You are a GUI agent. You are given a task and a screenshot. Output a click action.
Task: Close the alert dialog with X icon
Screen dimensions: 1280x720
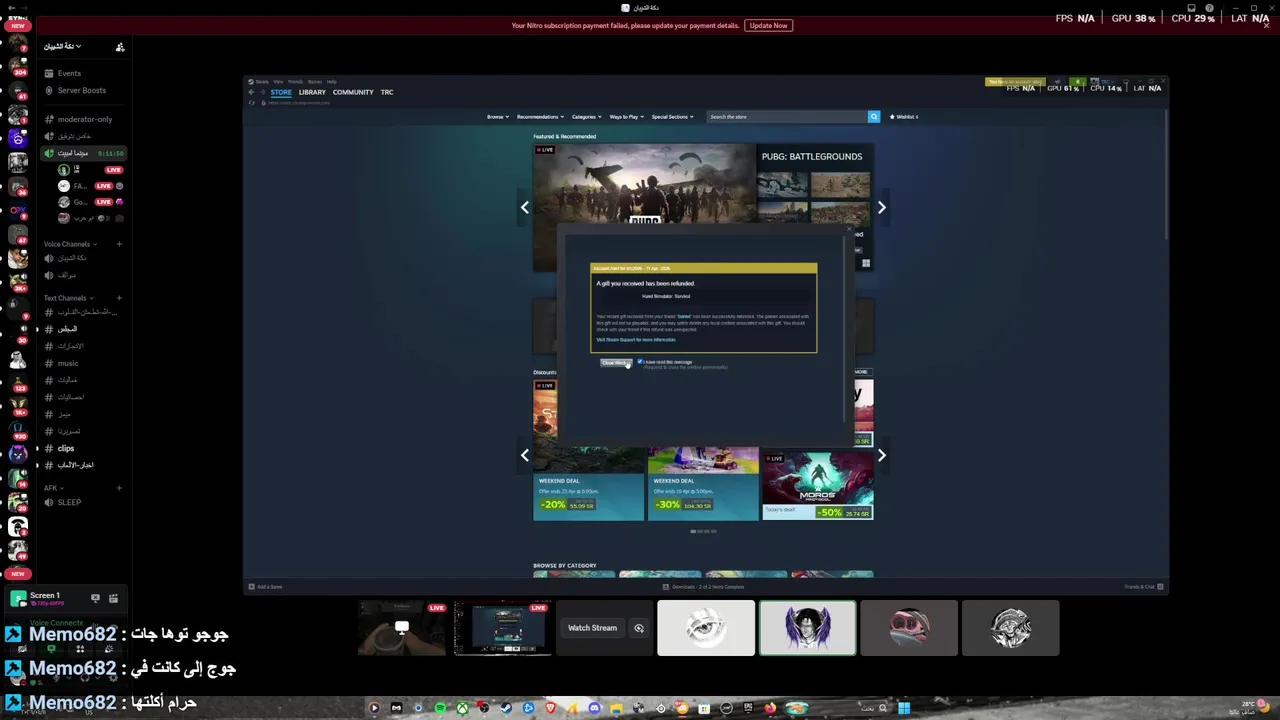pyautogui.click(x=849, y=230)
